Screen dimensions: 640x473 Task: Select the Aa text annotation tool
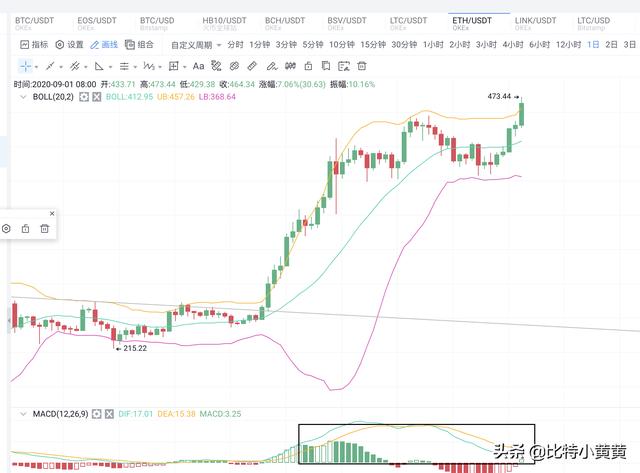[198, 66]
